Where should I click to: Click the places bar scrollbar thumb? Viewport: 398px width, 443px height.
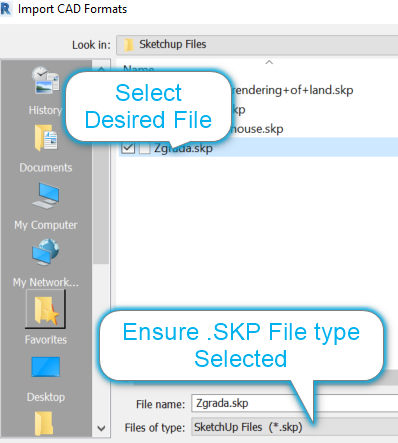(101, 170)
